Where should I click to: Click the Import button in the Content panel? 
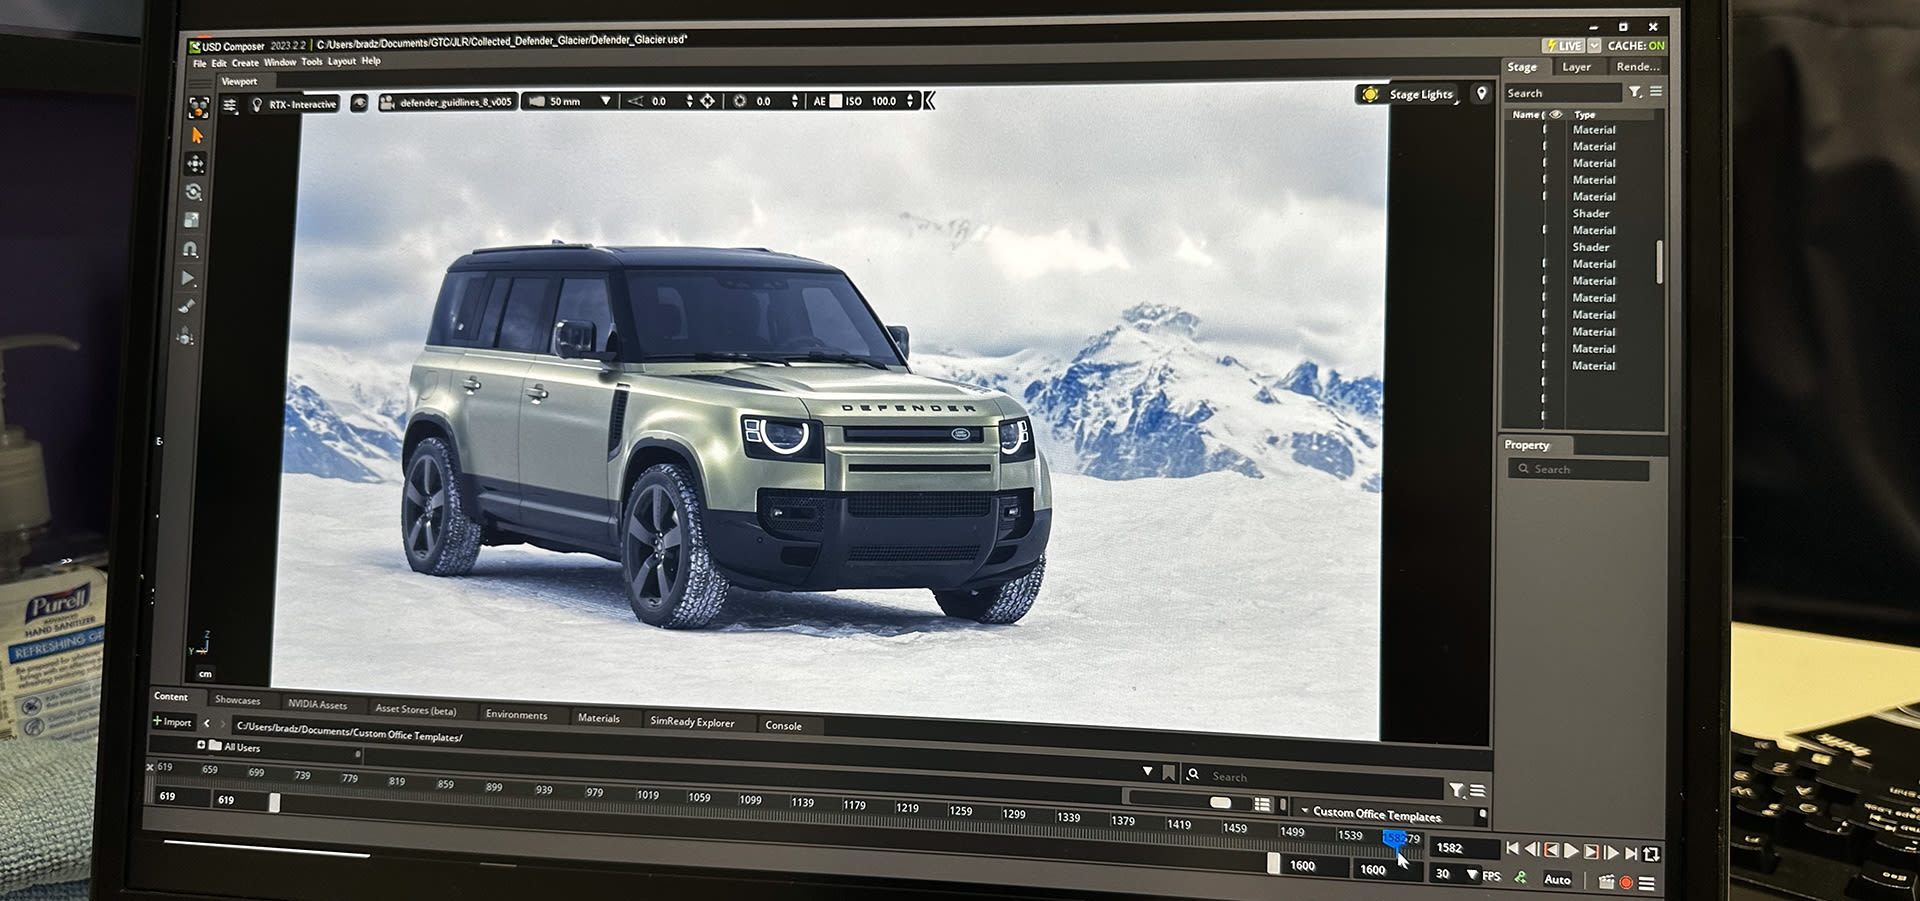coord(172,722)
